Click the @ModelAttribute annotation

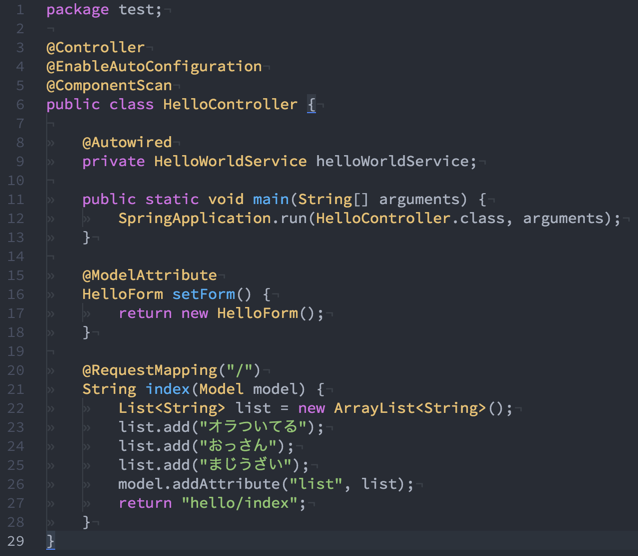coord(149,276)
